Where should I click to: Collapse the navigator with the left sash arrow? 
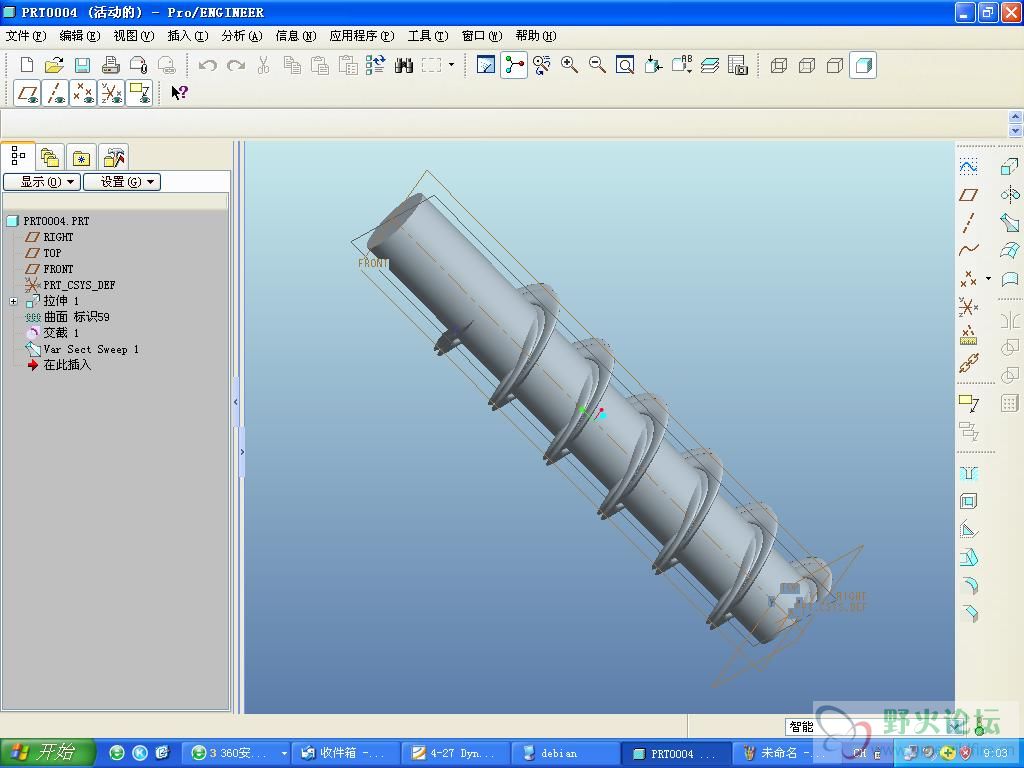point(236,402)
